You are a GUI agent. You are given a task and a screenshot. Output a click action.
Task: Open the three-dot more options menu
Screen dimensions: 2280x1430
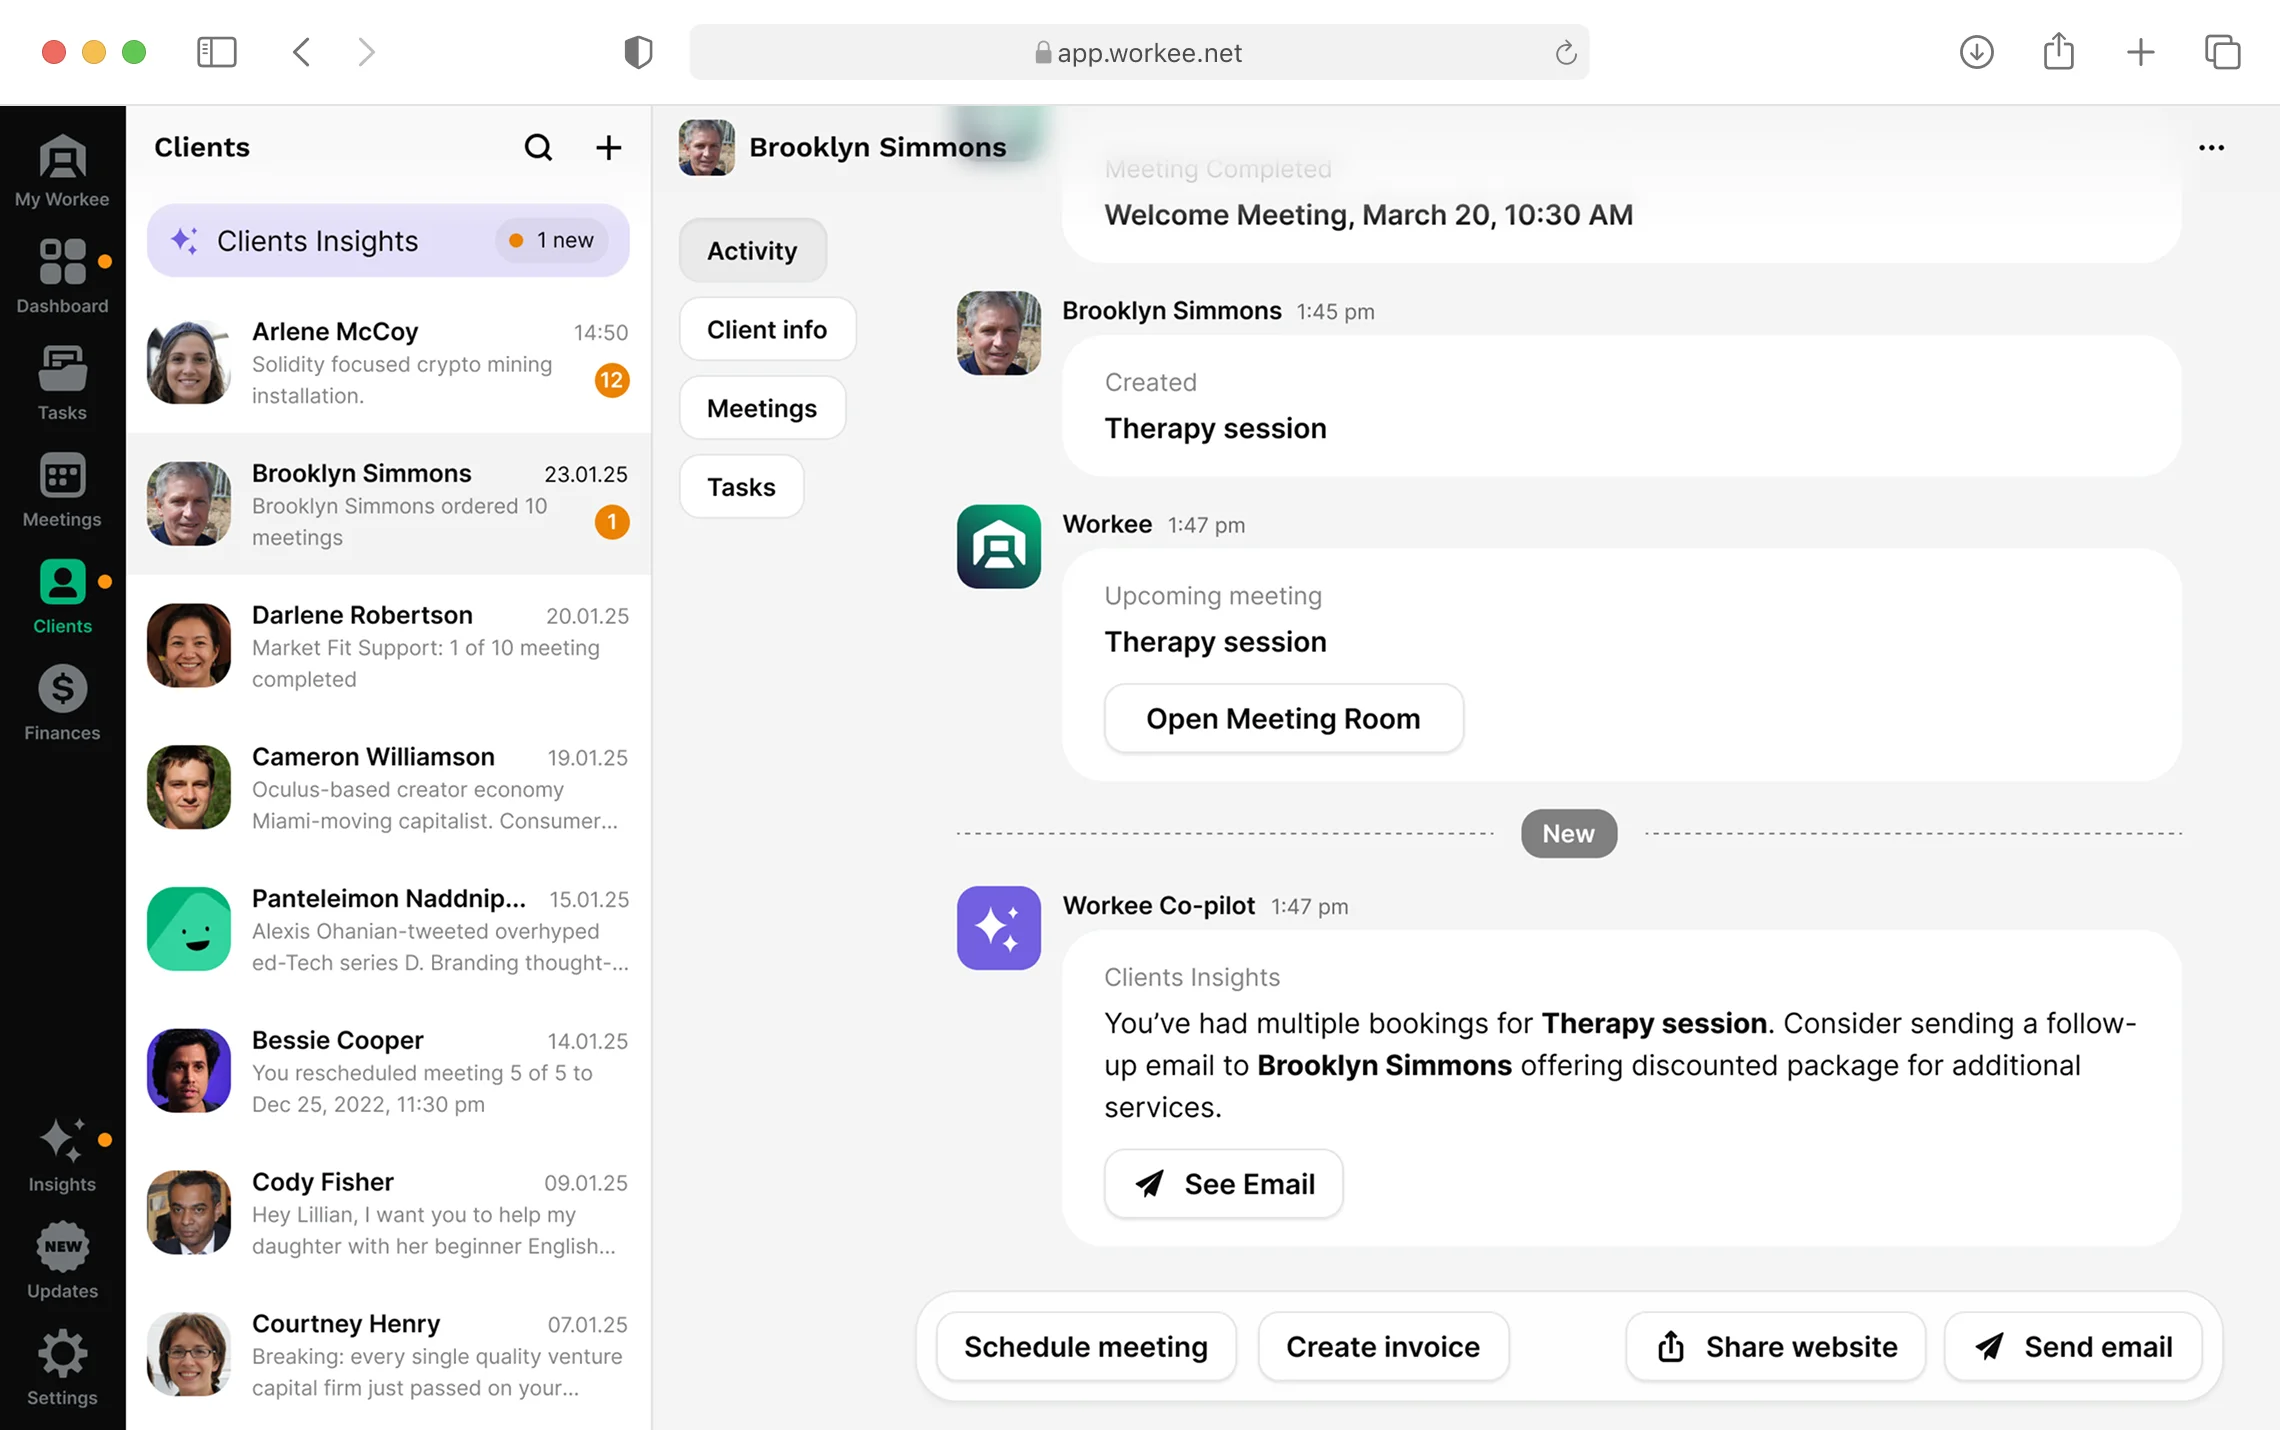point(2211,148)
